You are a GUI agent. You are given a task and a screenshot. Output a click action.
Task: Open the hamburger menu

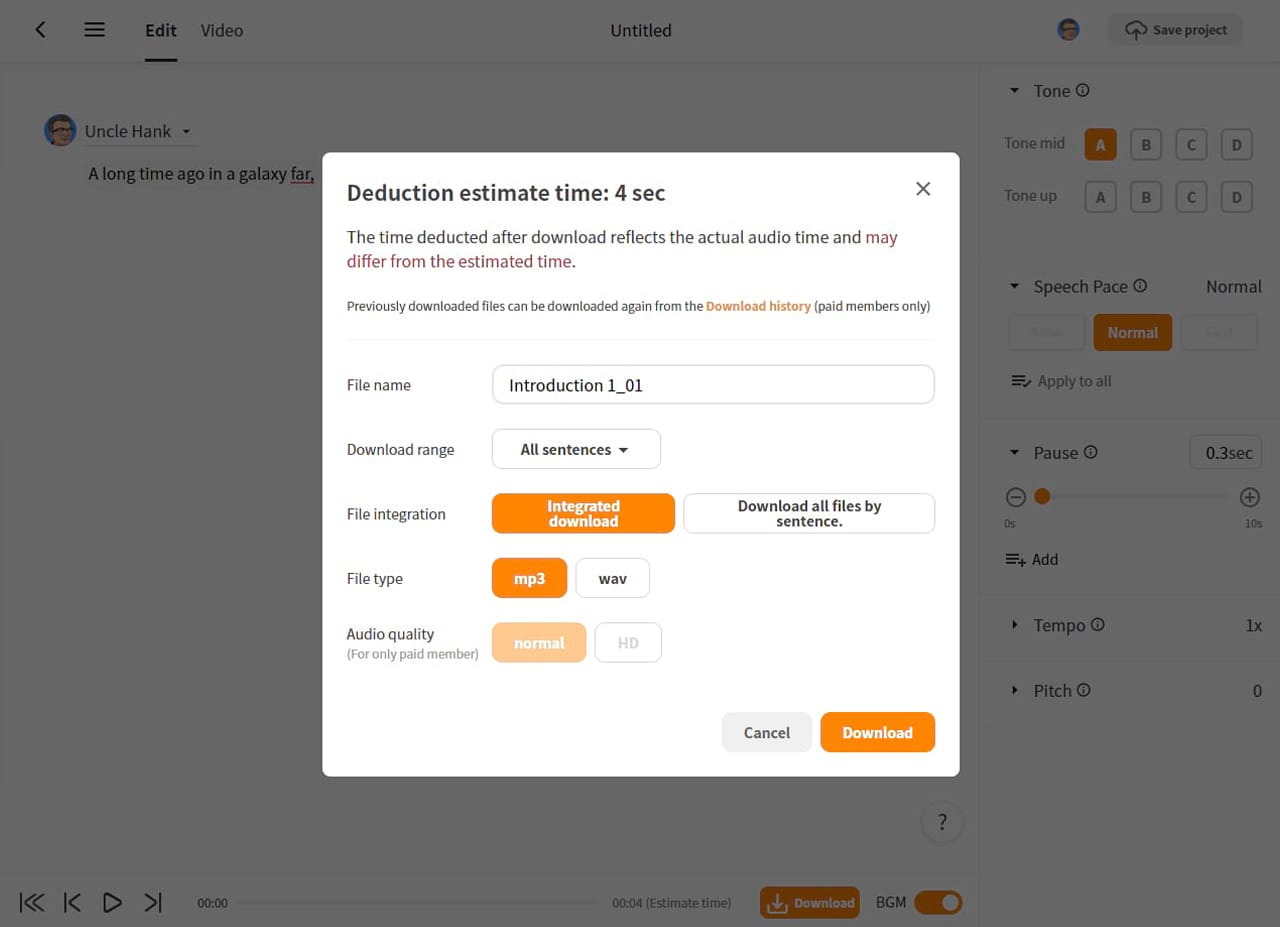[x=94, y=29]
